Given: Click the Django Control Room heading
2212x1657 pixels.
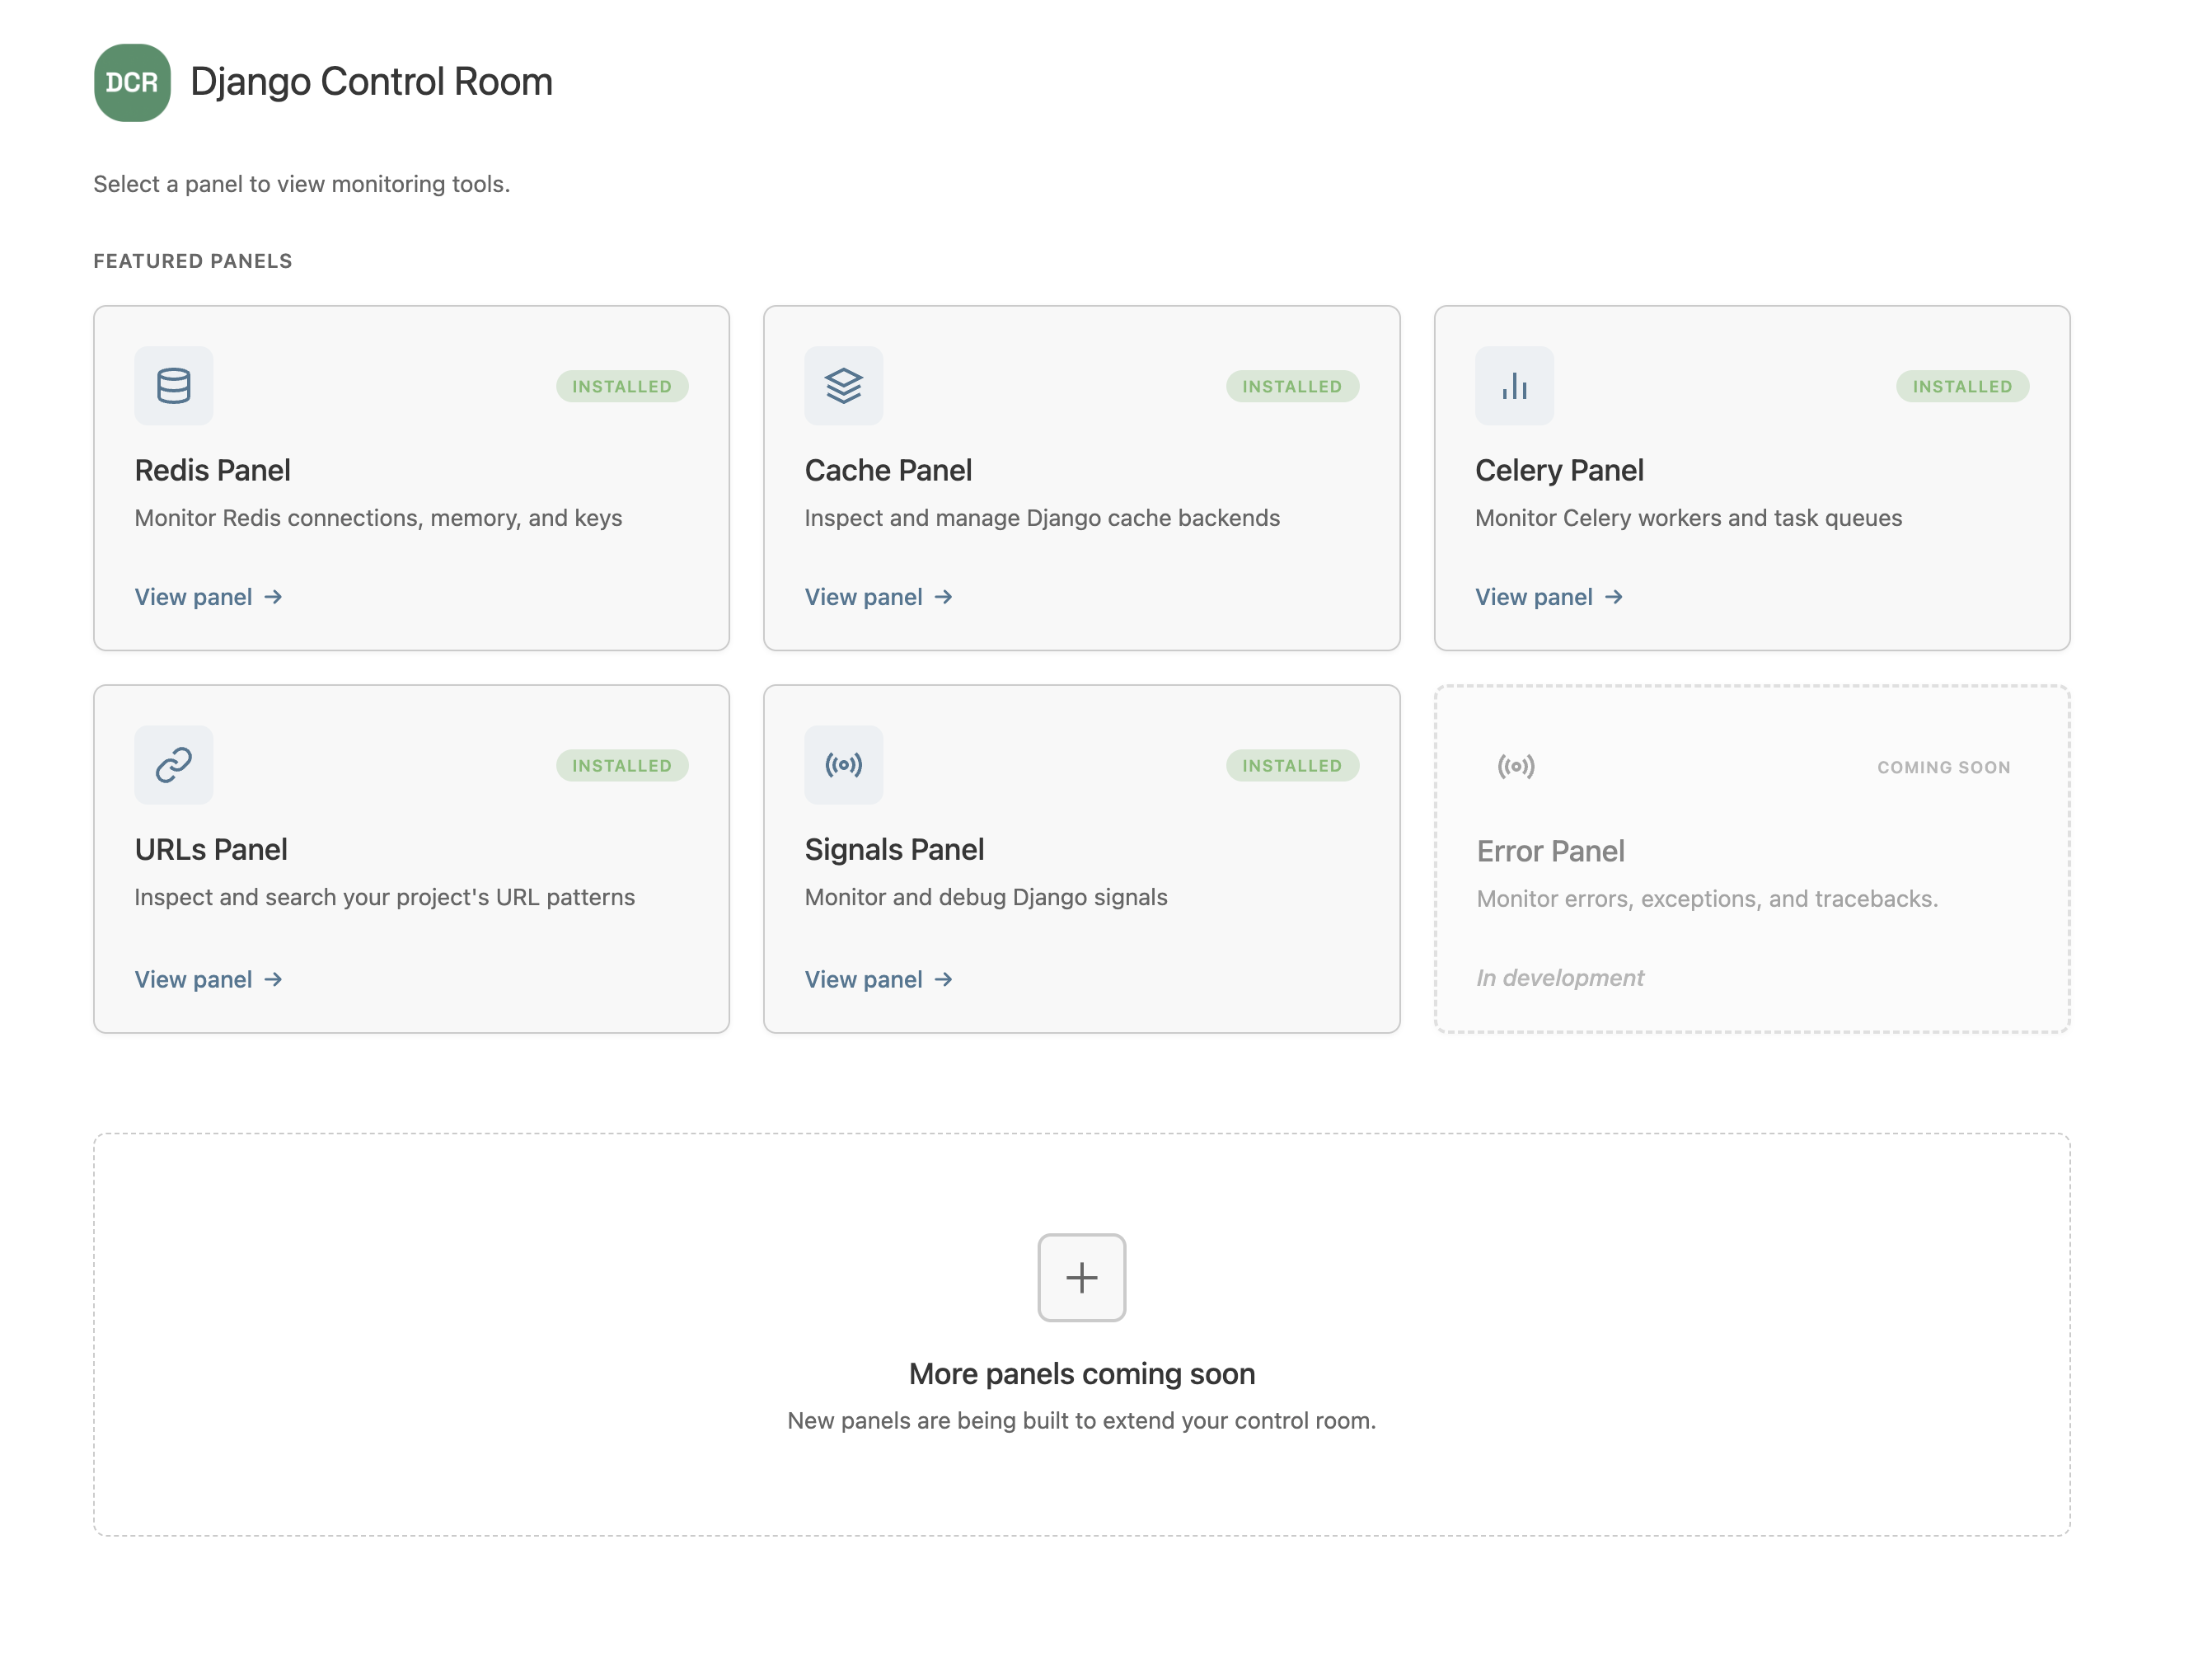Looking at the screenshot, I should [x=371, y=82].
